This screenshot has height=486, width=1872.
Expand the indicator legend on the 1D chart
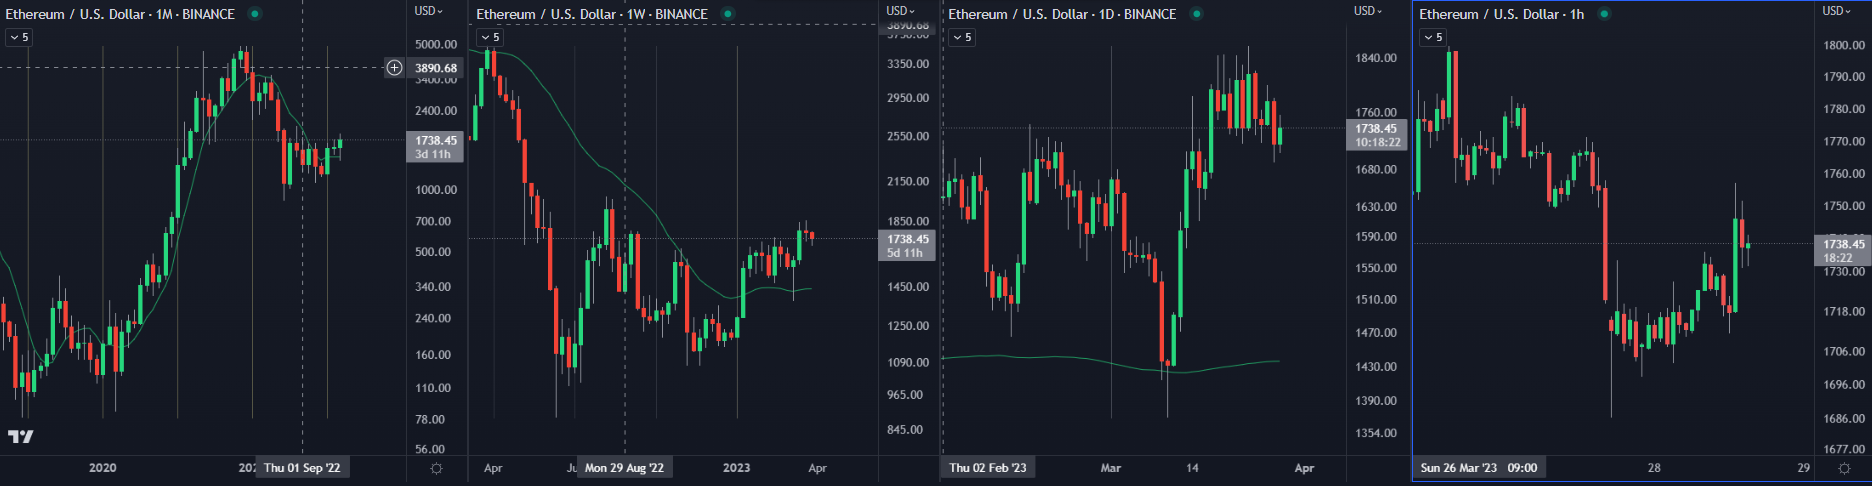[962, 37]
